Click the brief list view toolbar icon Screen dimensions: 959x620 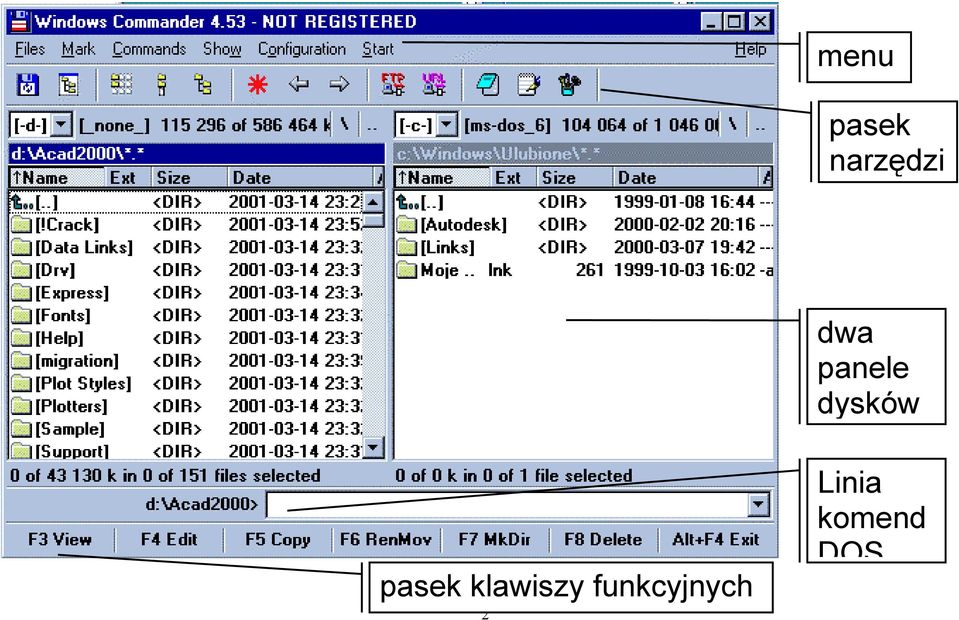point(162,84)
